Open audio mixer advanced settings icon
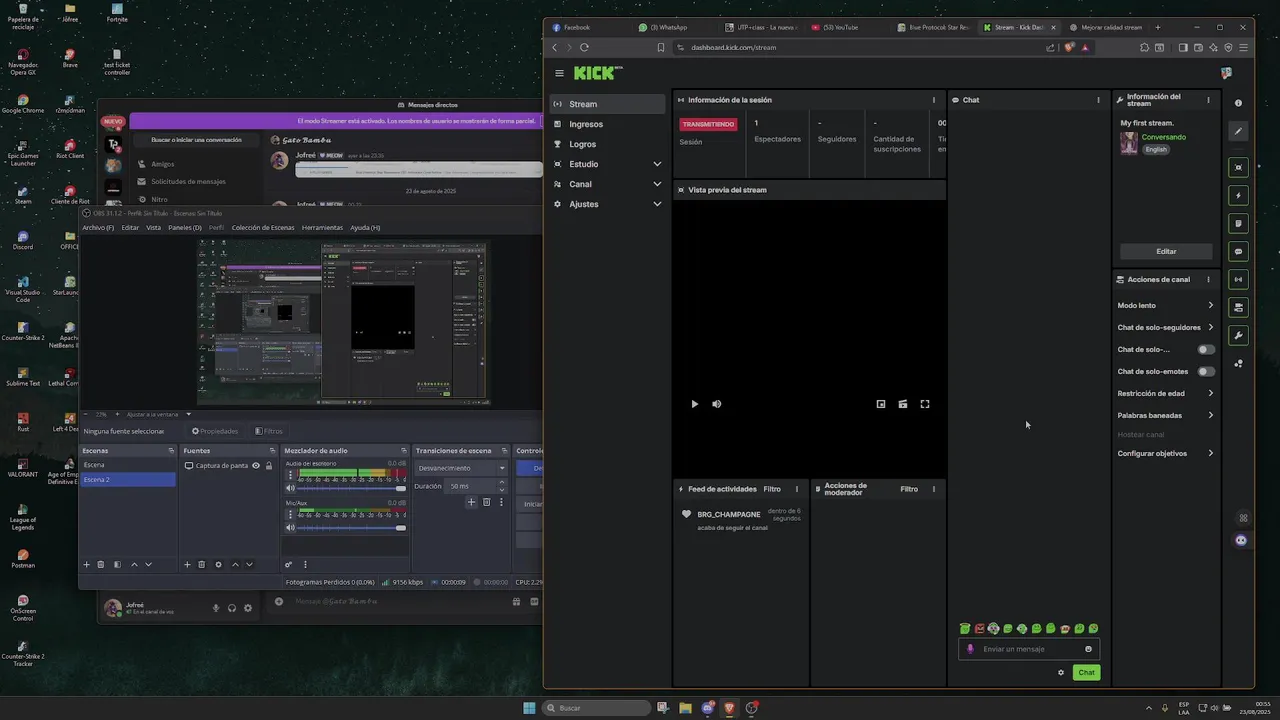Screen dimensions: 1280x720 [289, 565]
